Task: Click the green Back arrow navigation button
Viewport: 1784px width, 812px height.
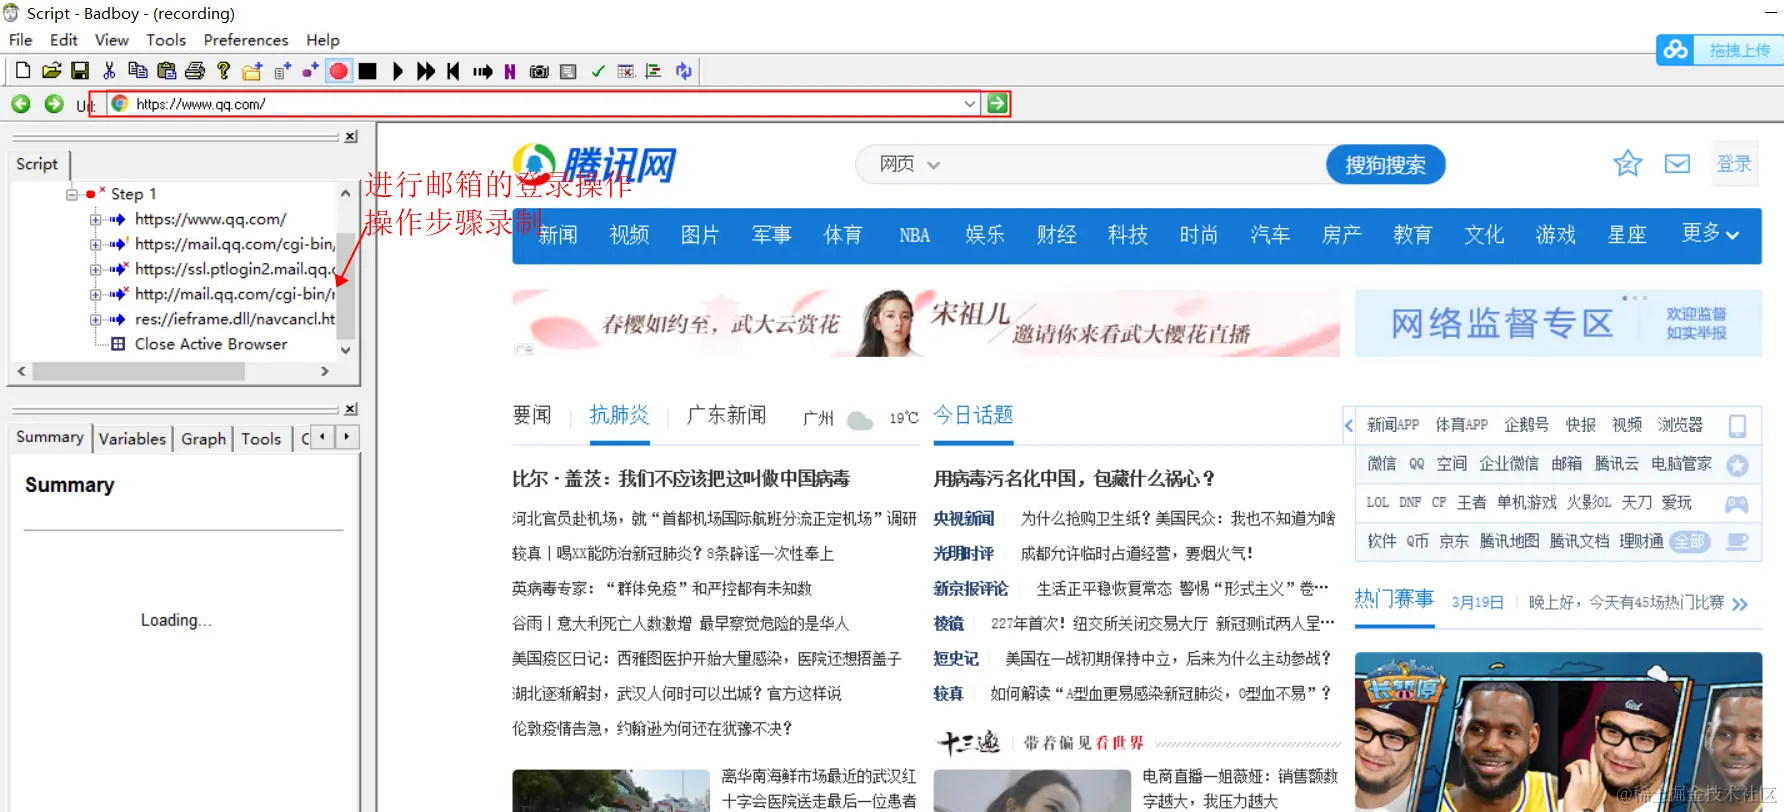Action: tap(21, 104)
